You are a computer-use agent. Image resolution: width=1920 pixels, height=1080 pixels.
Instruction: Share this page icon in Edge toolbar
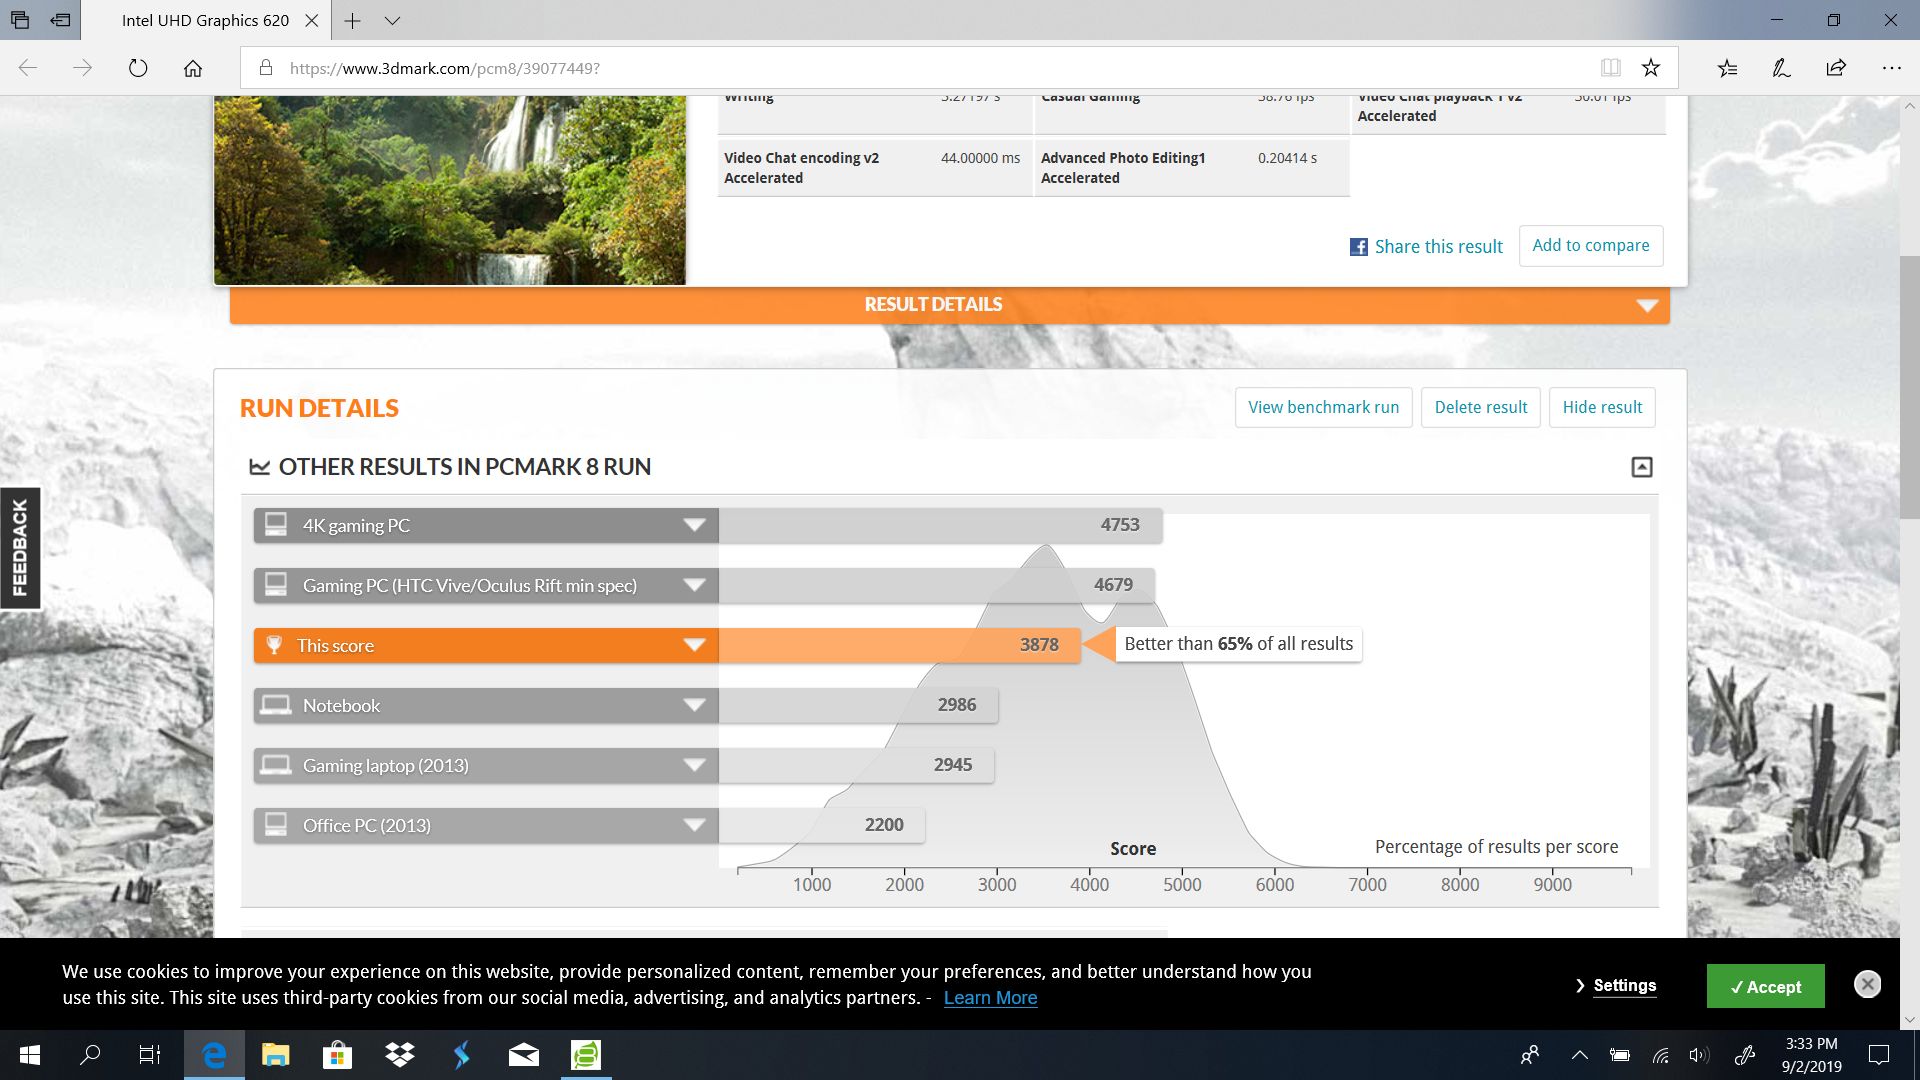1836,68
